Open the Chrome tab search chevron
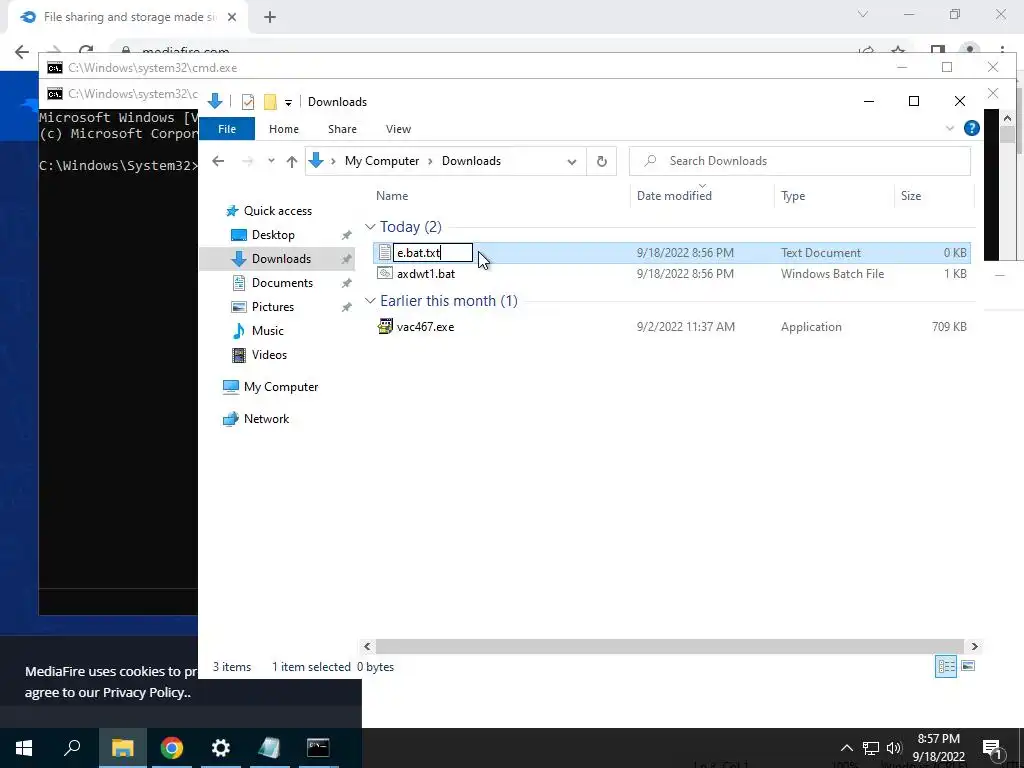Image resolution: width=1024 pixels, height=768 pixels. tap(863, 14)
